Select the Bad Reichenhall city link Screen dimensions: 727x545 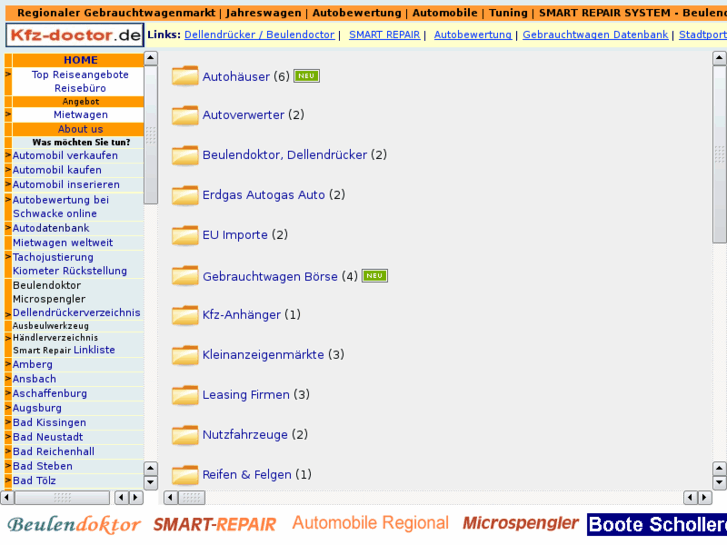tap(54, 451)
